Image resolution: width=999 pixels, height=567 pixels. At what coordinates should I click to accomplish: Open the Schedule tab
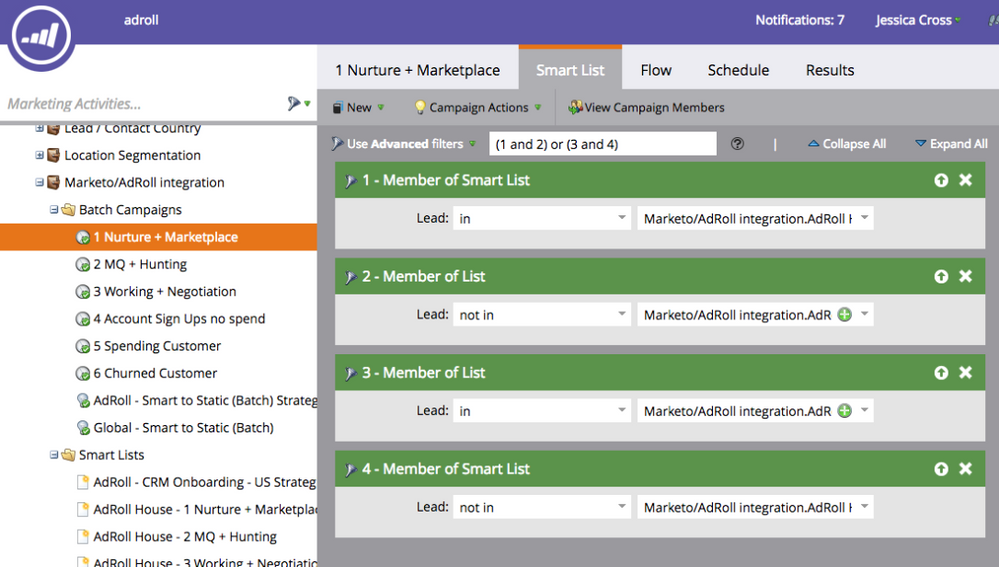[738, 70]
